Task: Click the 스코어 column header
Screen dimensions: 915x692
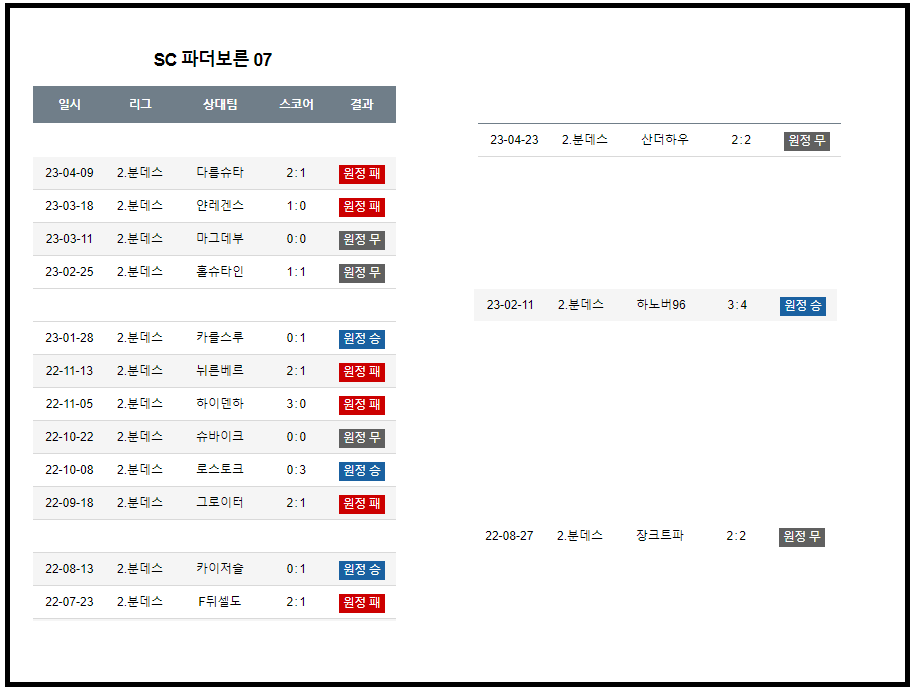Action: (296, 104)
